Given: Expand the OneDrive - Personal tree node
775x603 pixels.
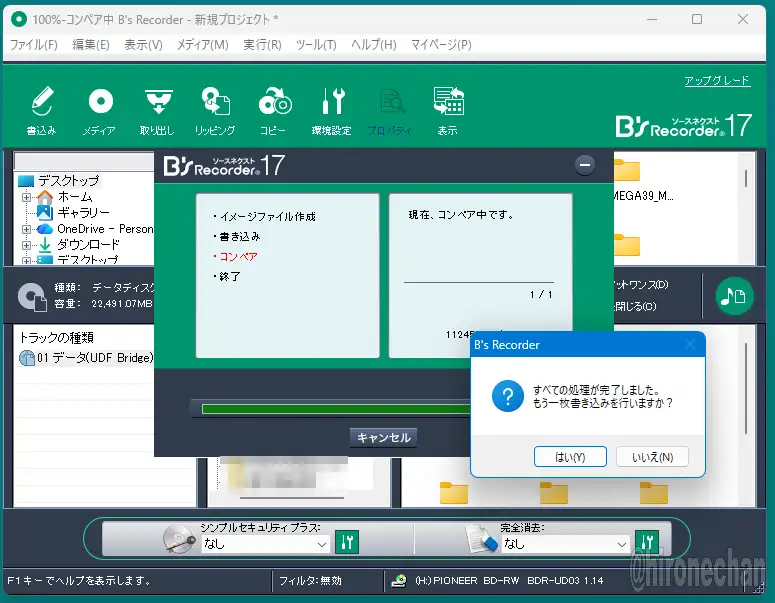Looking at the screenshot, I should coord(27,229).
